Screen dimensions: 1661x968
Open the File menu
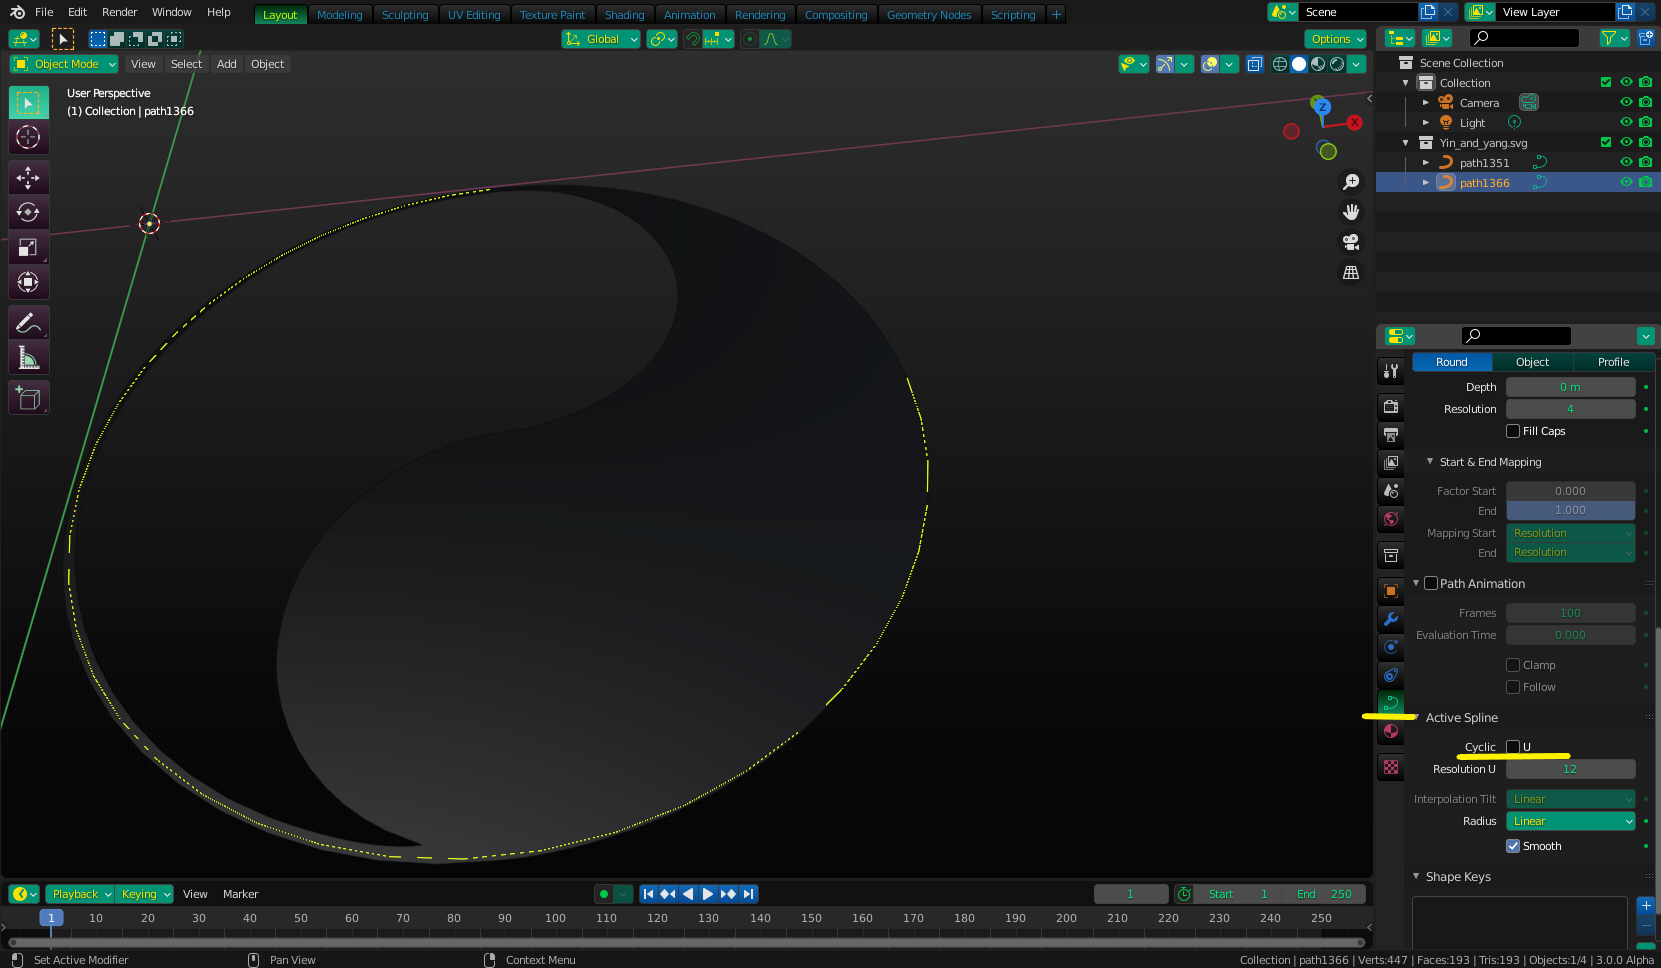click(44, 12)
